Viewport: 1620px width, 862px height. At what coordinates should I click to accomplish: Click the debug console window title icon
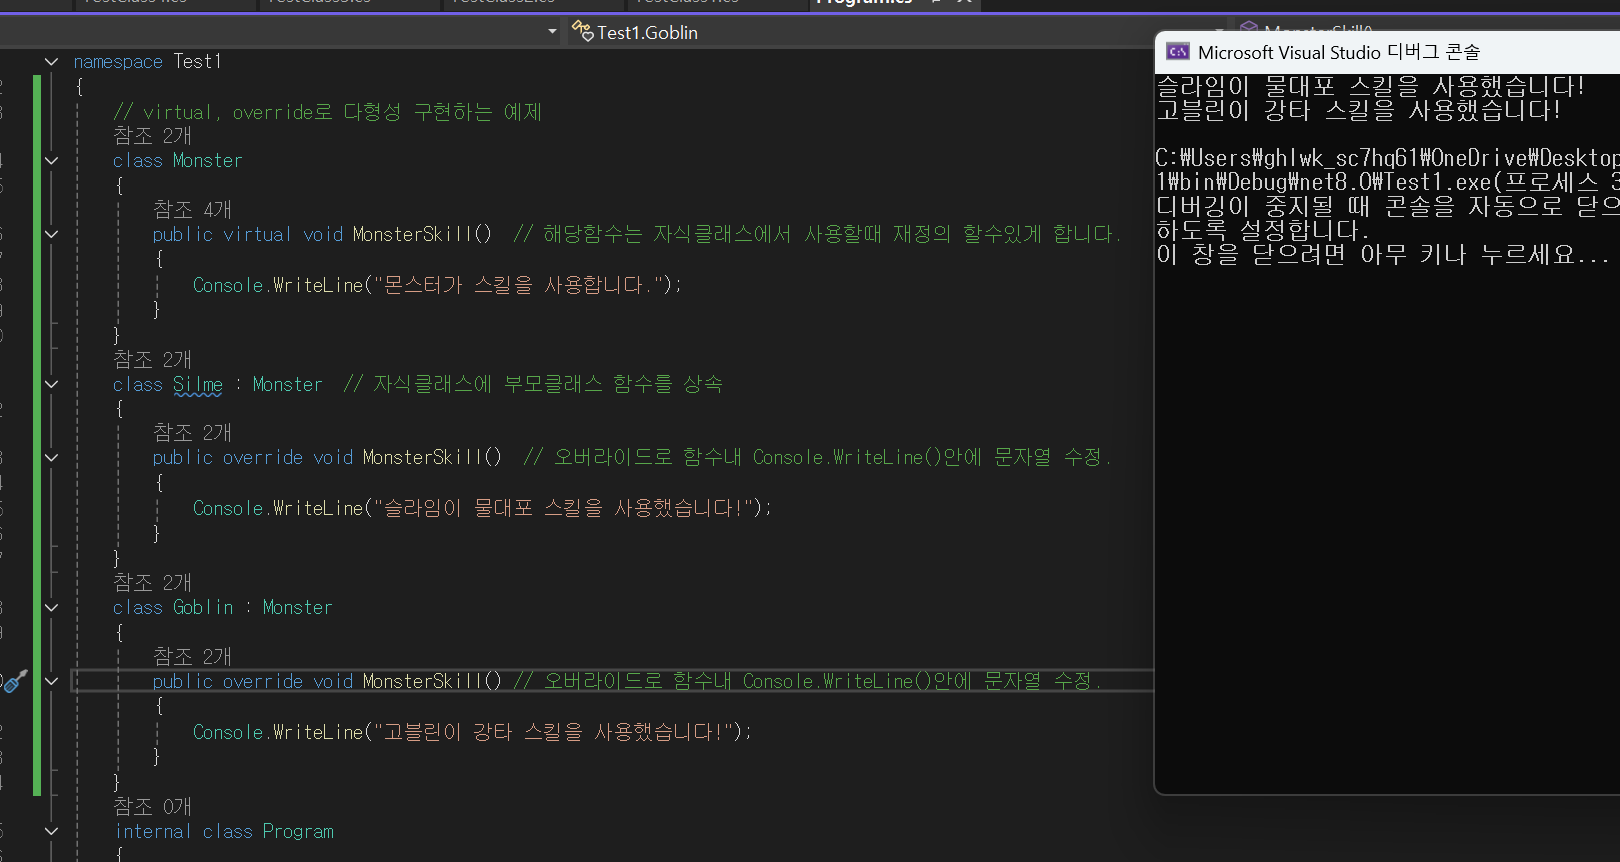pos(1178,52)
